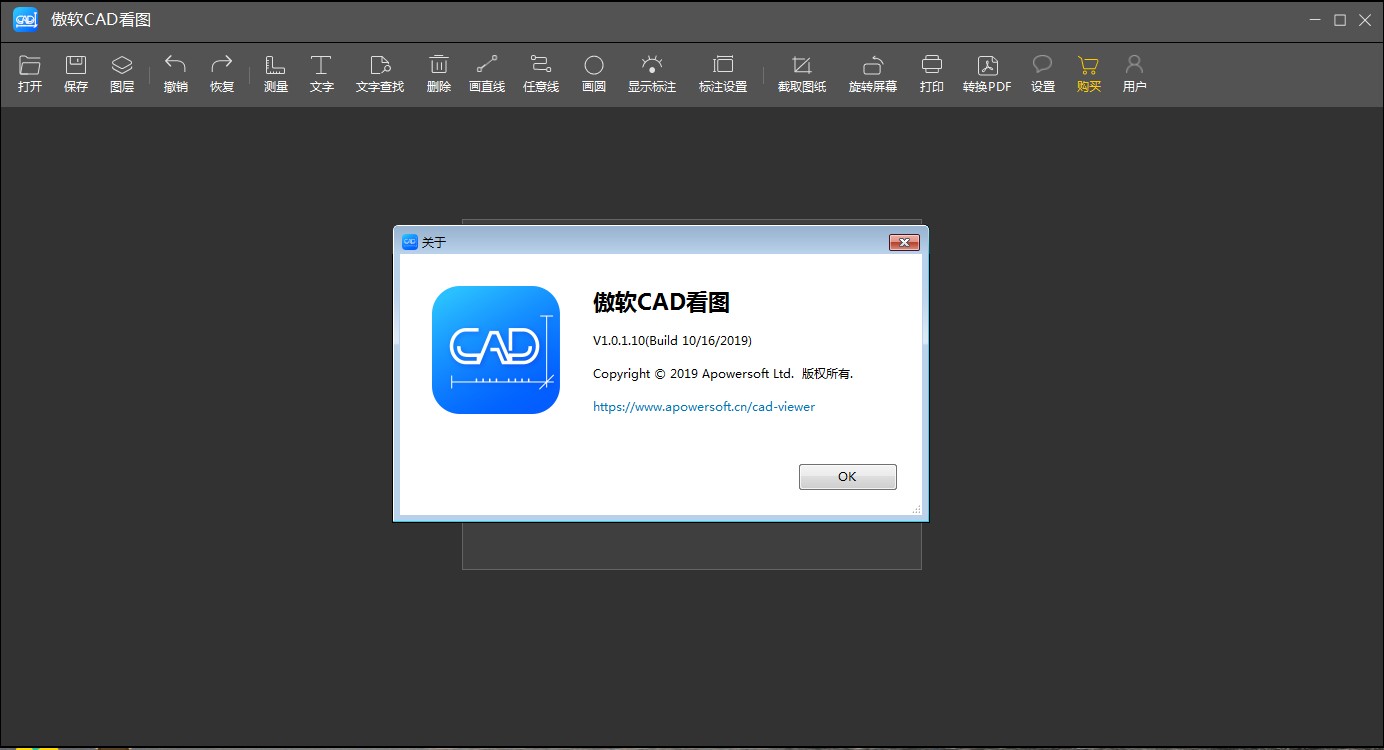Select the straight line drawing tool
The width and height of the screenshot is (1384, 750).
pyautogui.click(x=487, y=73)
